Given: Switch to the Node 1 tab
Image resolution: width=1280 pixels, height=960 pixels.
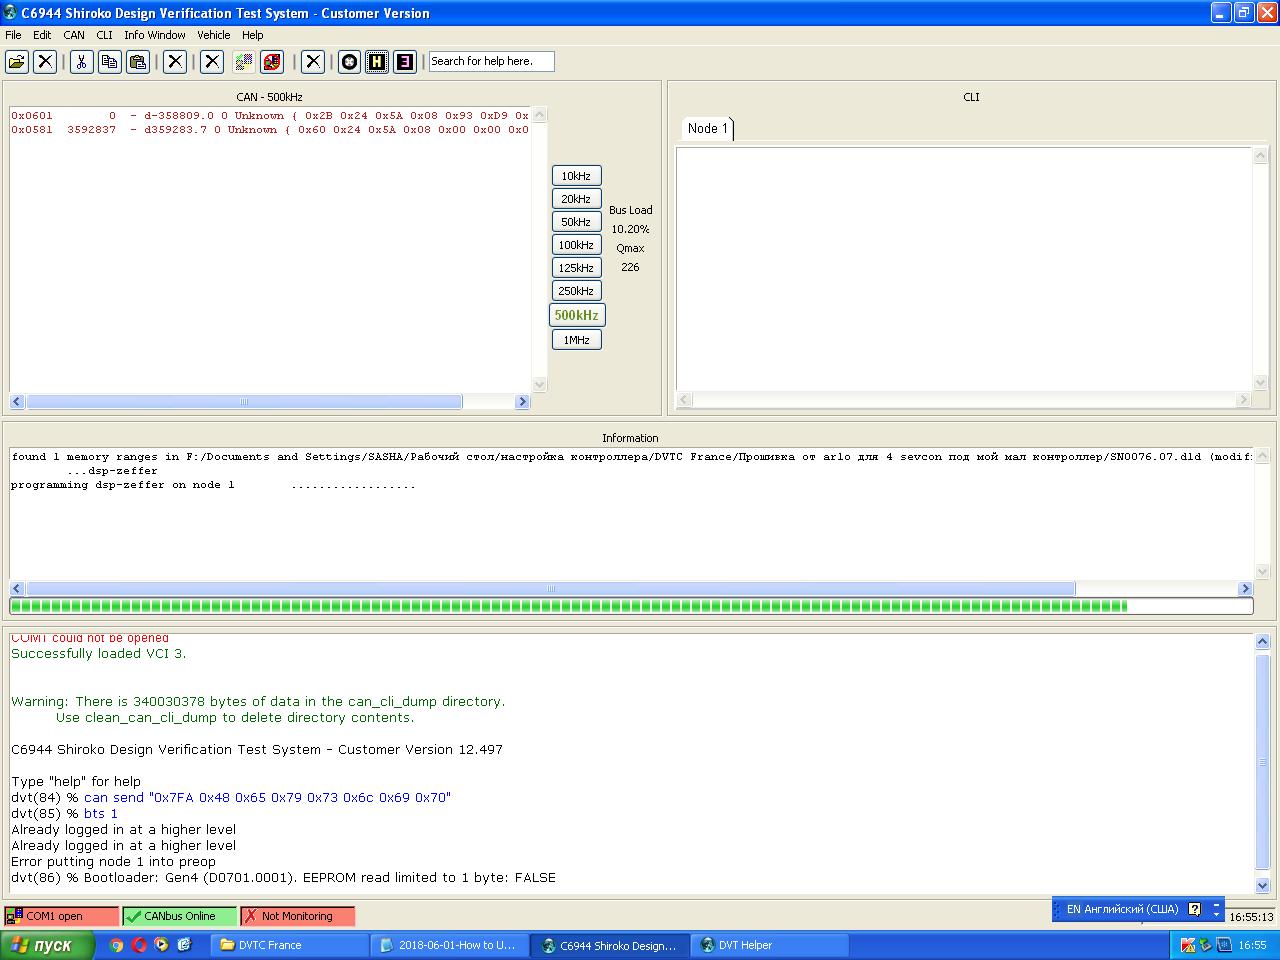Looking at the screenshot, I should point(707,128).
